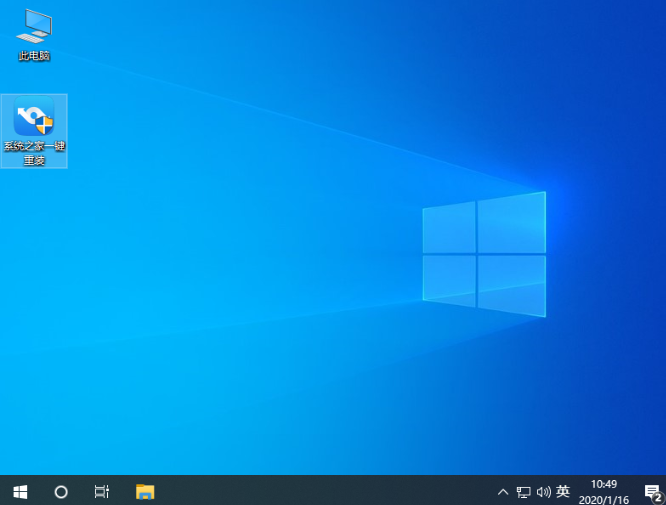Open Cortana search circle on taskbar
666x505 pixels.
pos(61,492)
